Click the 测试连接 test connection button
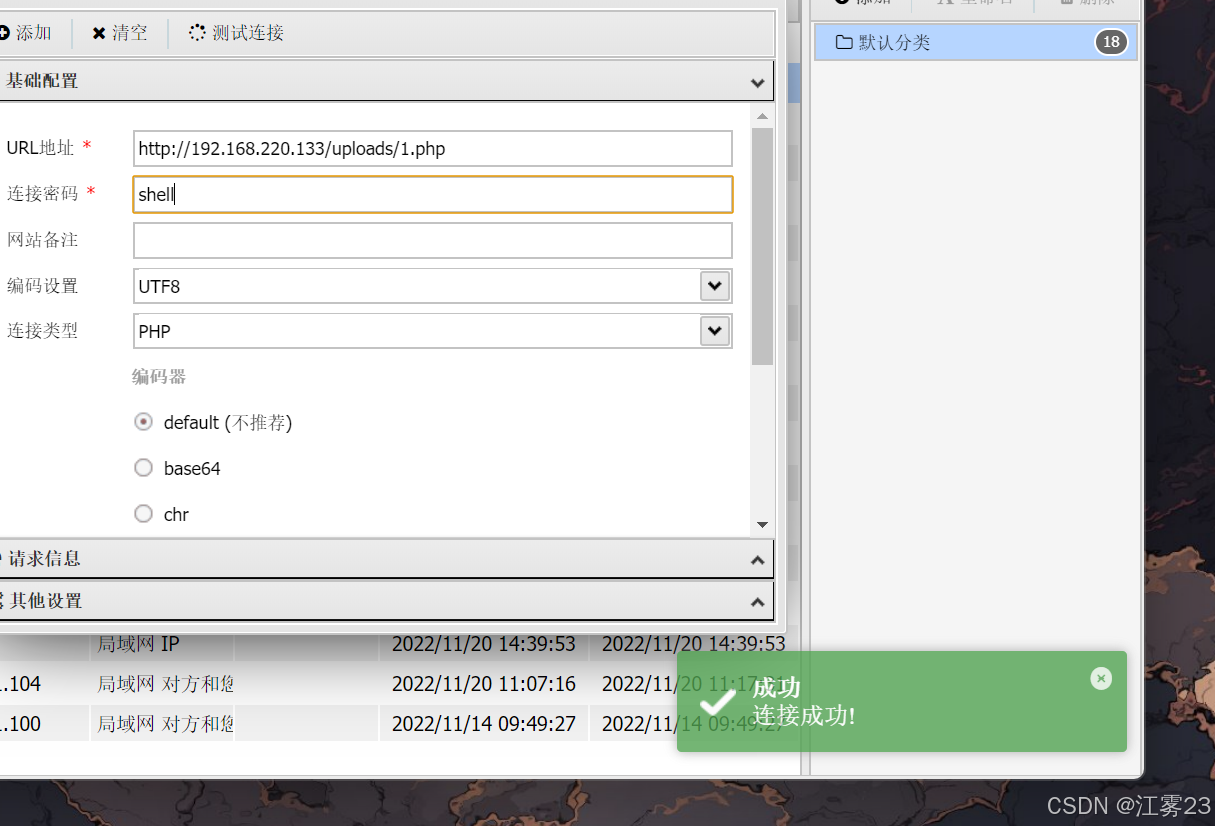Viewport: 1215px width, 826px height. [234, 32]
